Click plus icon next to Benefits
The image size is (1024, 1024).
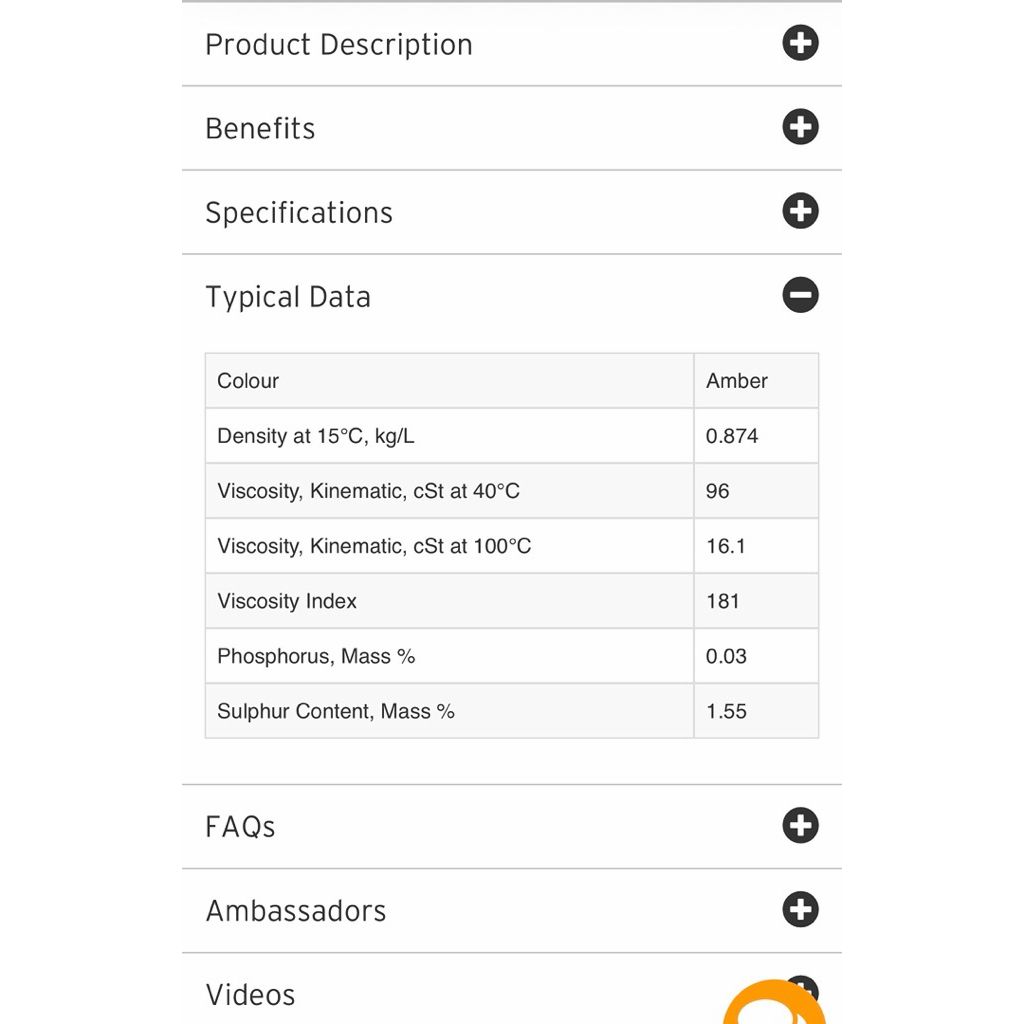pos(800,127)
